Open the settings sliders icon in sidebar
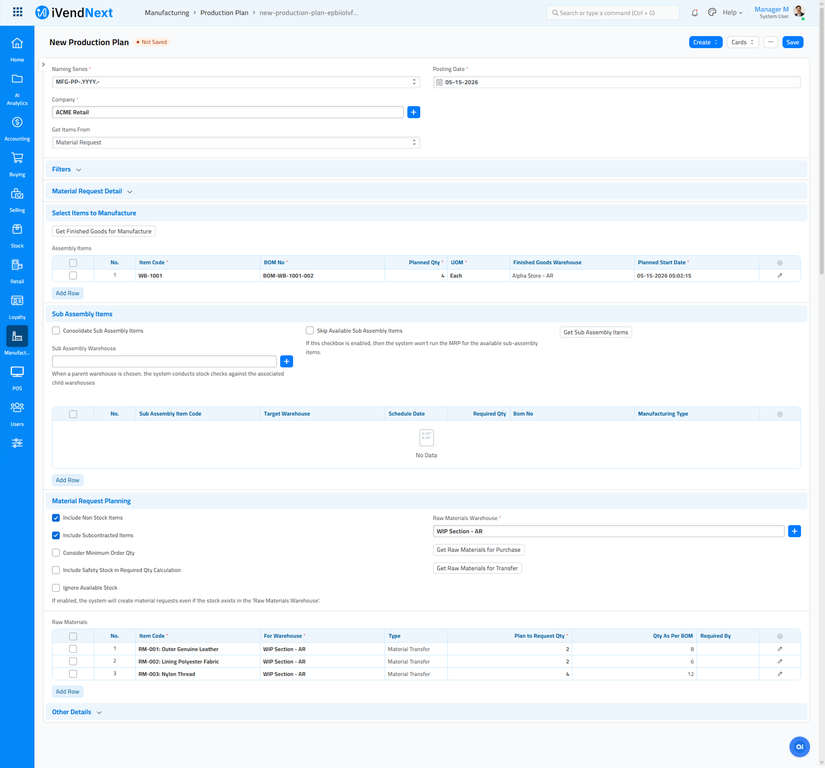 click(17, 443)
